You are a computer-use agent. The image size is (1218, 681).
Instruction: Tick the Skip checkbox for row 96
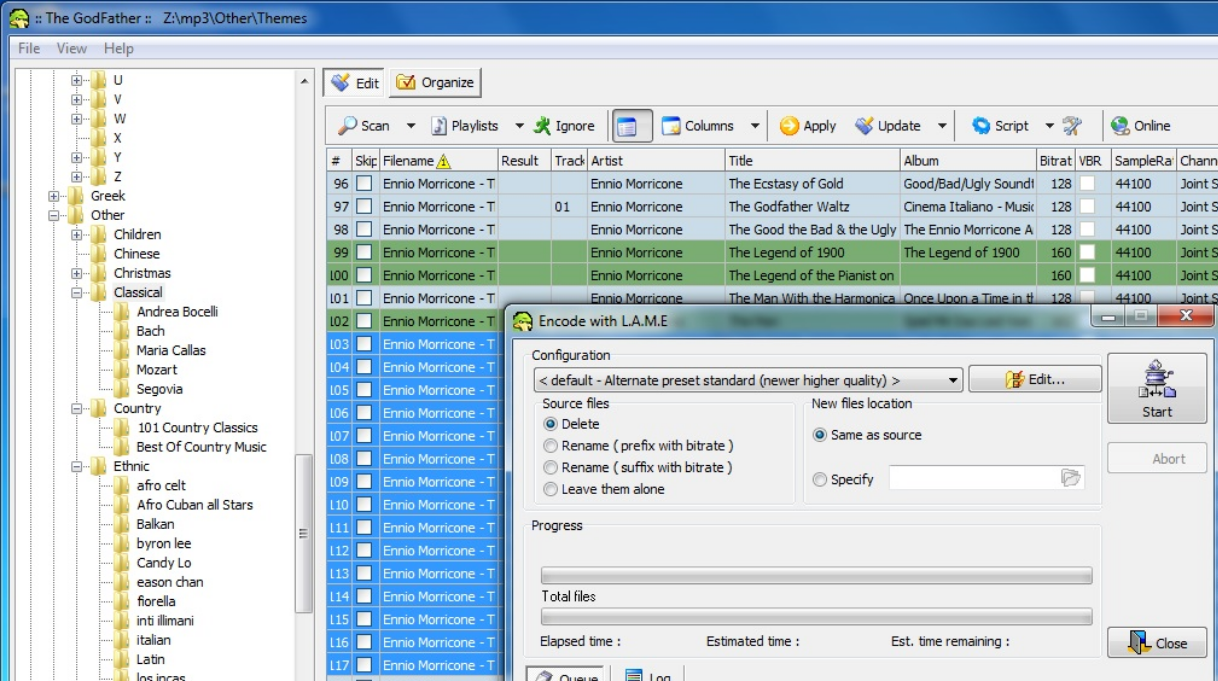[x=365, y=184]
